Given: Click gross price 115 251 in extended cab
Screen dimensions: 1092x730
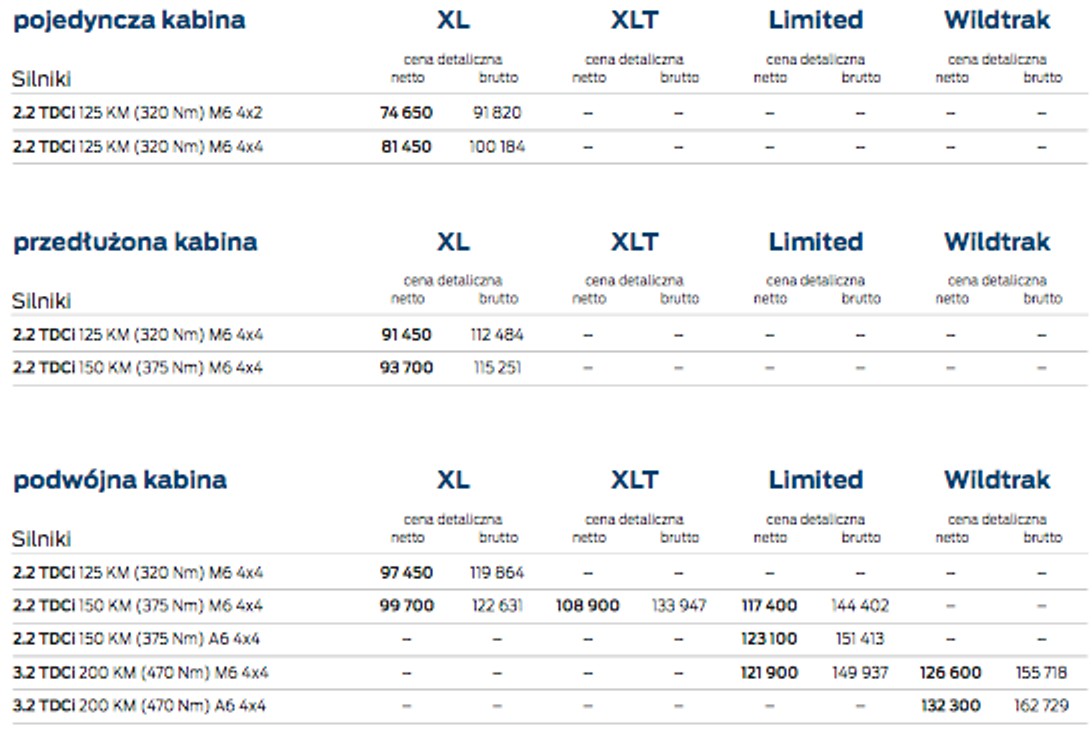Looking at the screenshot, I should [497, 367].
